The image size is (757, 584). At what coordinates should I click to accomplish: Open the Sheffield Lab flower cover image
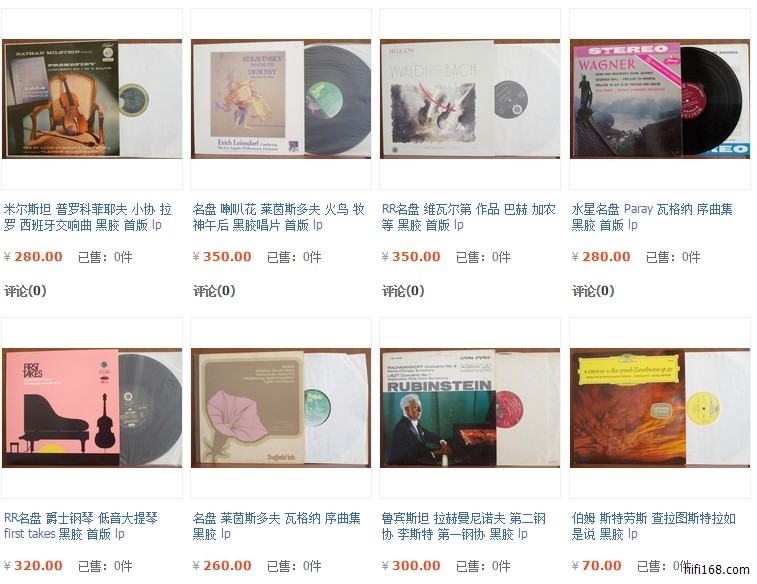tap(281, 408)
